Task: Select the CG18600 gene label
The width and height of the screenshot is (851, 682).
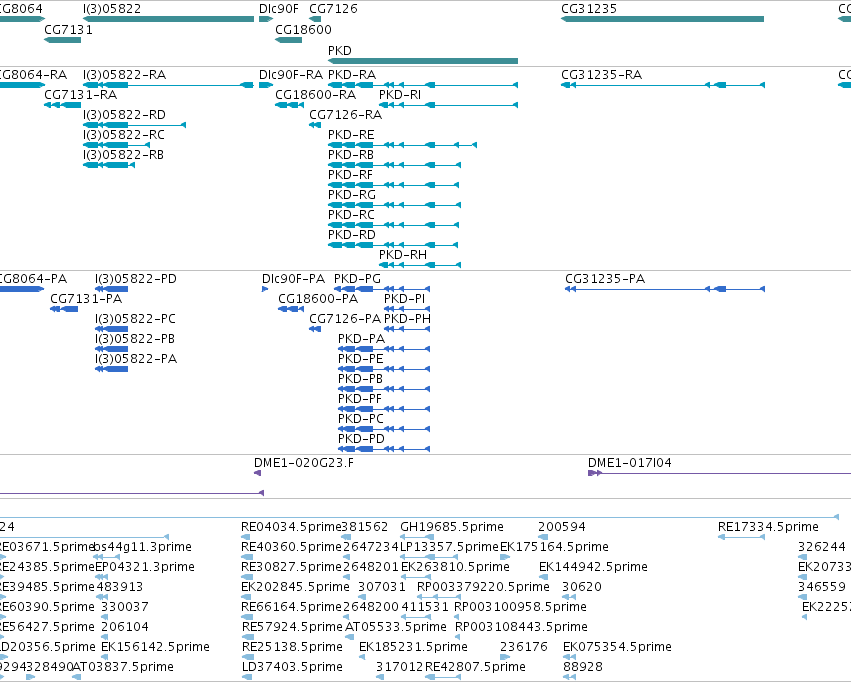Action: [303, 29]
